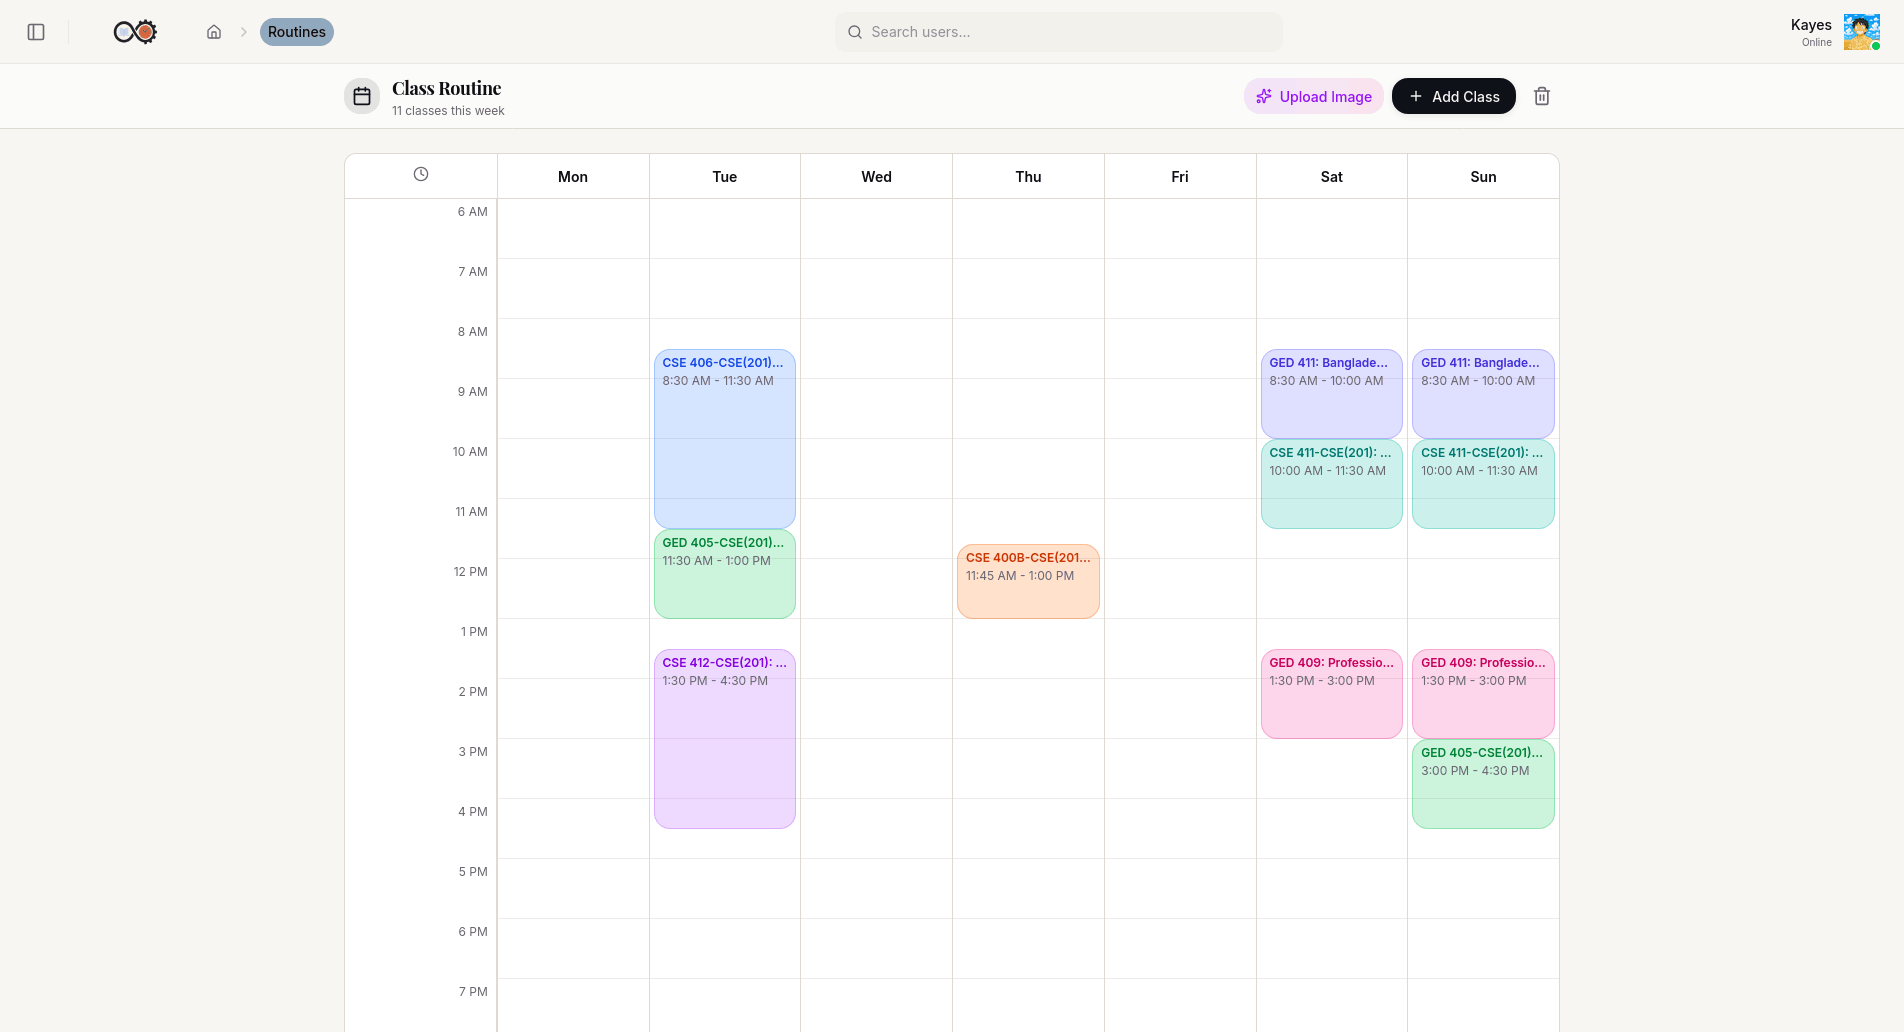Click the '11 classes this week' text
Screen dimensions: 1904x1032
[448, 111]
